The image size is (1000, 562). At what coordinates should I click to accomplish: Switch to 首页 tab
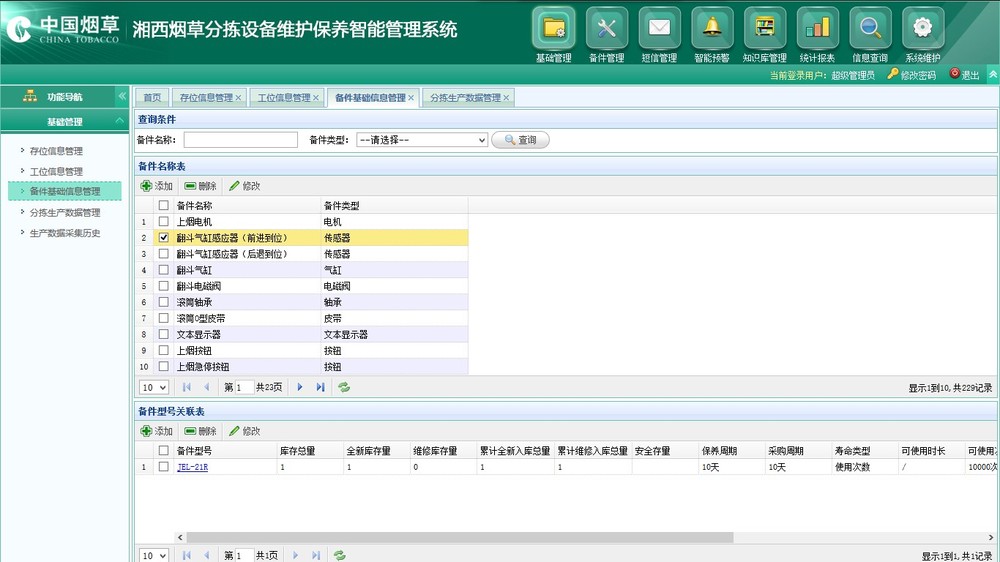[x=152, y=98]
